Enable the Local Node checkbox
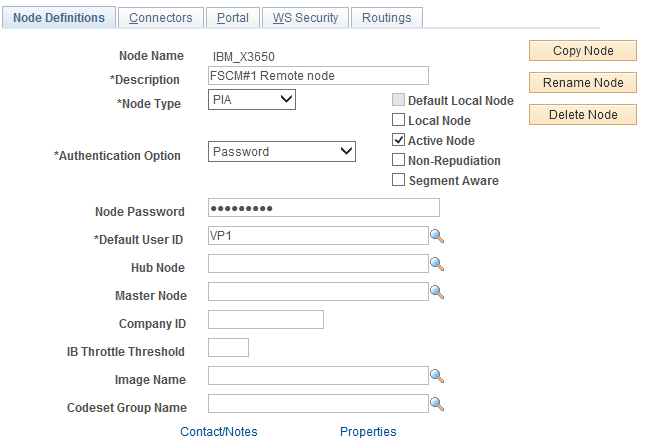Viewport: 645px width, 441px height. click(399, 121)
